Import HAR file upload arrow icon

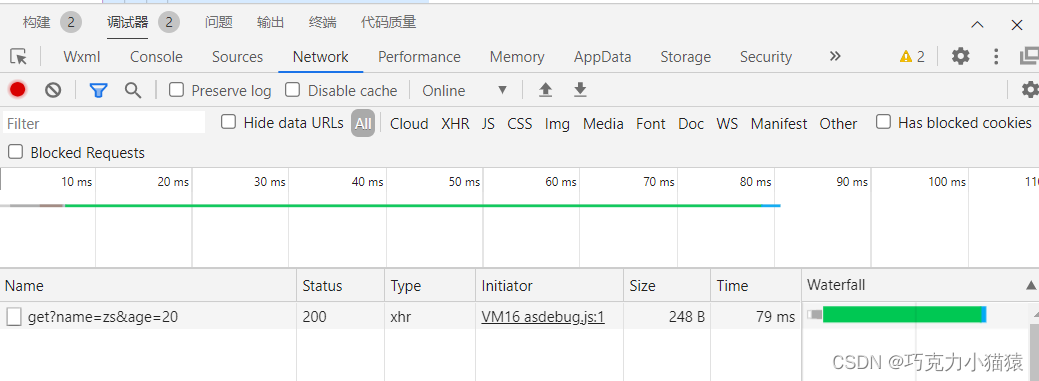(545, 90)
